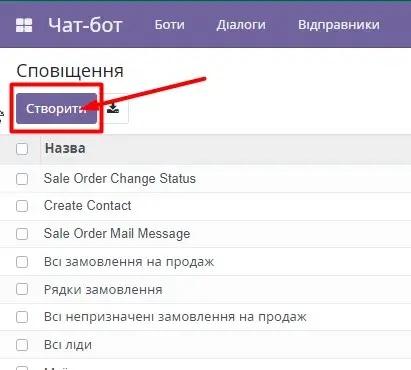
Task: Check the Create Contact row checkbox
Action: [x=22, y=206]
